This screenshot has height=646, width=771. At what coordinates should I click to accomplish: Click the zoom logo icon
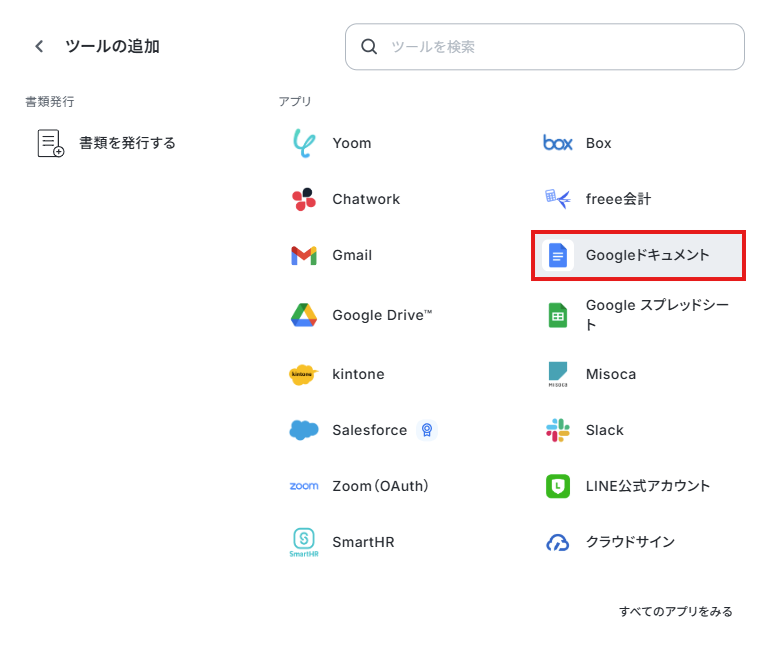point(304,486)
